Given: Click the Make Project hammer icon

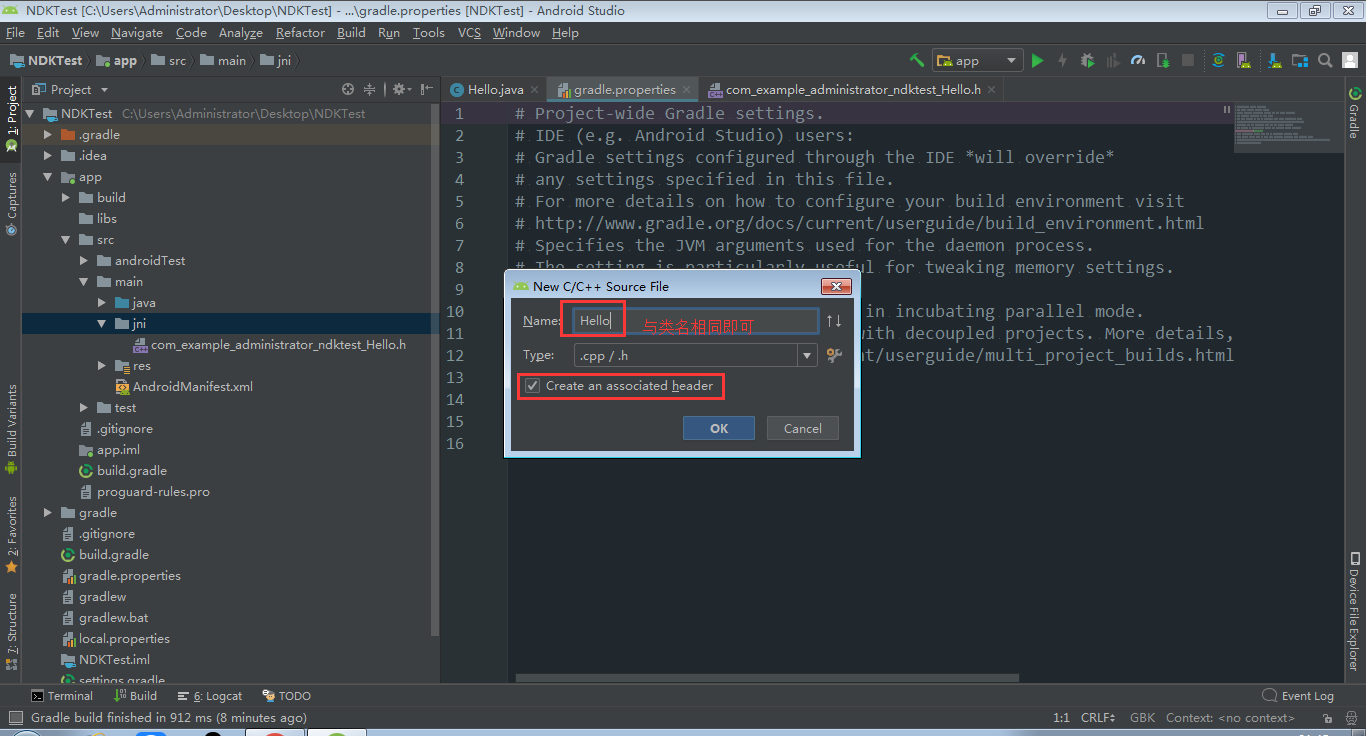Looking at the screenshot, I should pos(917,60).
